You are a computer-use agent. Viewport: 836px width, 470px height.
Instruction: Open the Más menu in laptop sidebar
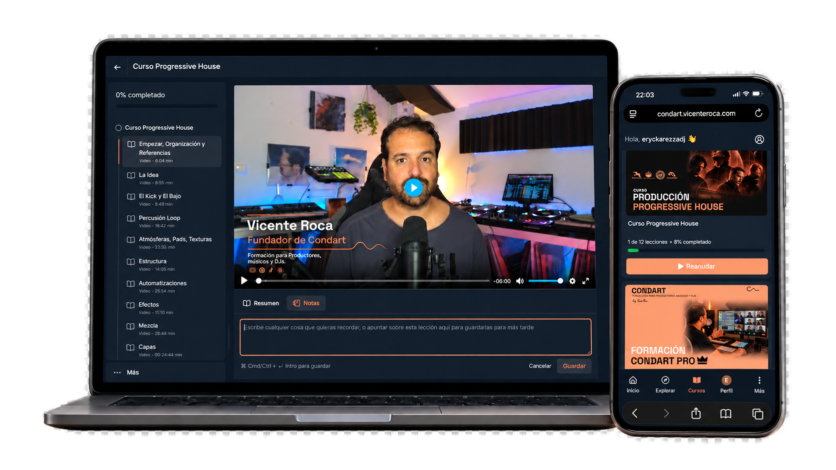(126, 372)
